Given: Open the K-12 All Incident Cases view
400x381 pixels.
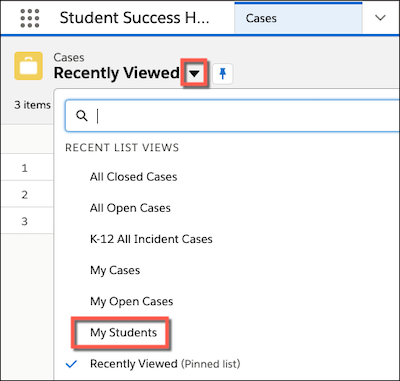Looking at the screenshot, I should click(x=151, y=239).
